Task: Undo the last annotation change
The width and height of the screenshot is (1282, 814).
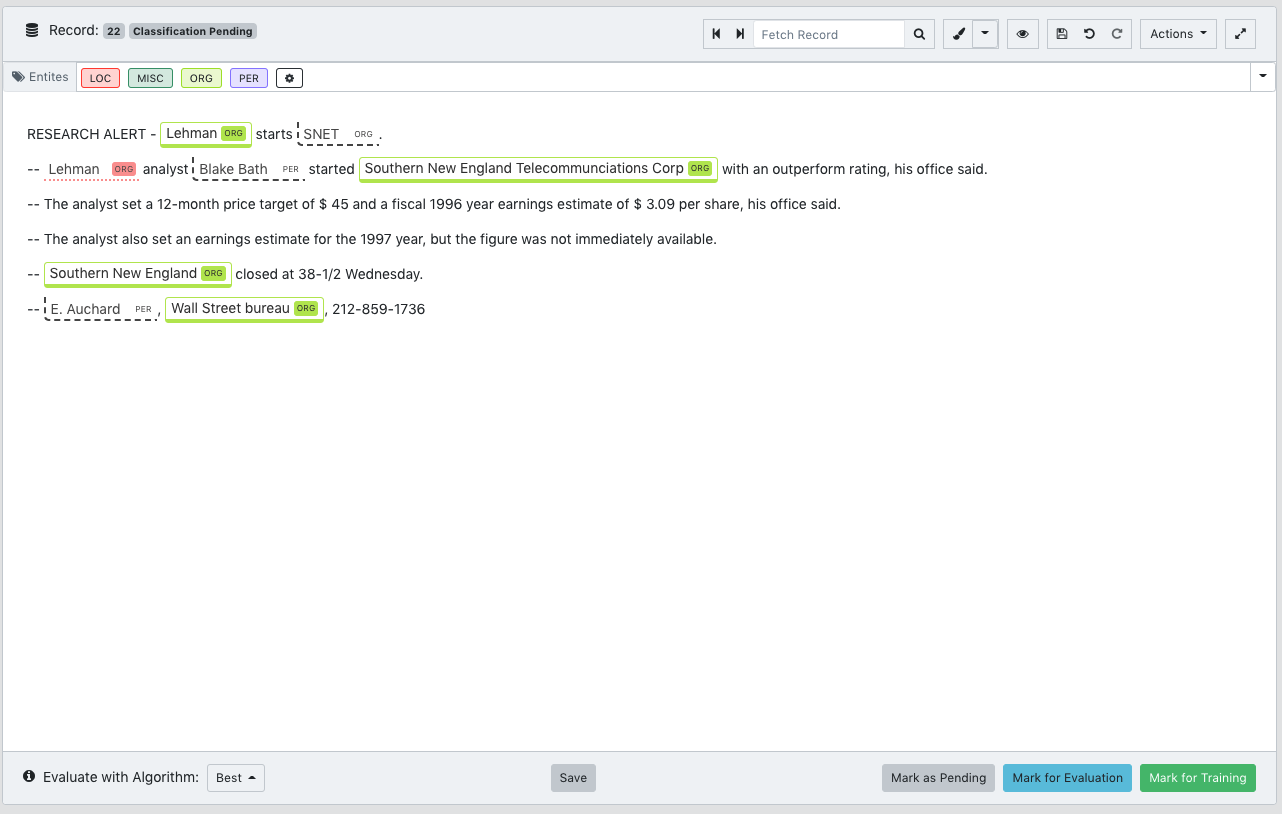Action: tap(1089, 34)
